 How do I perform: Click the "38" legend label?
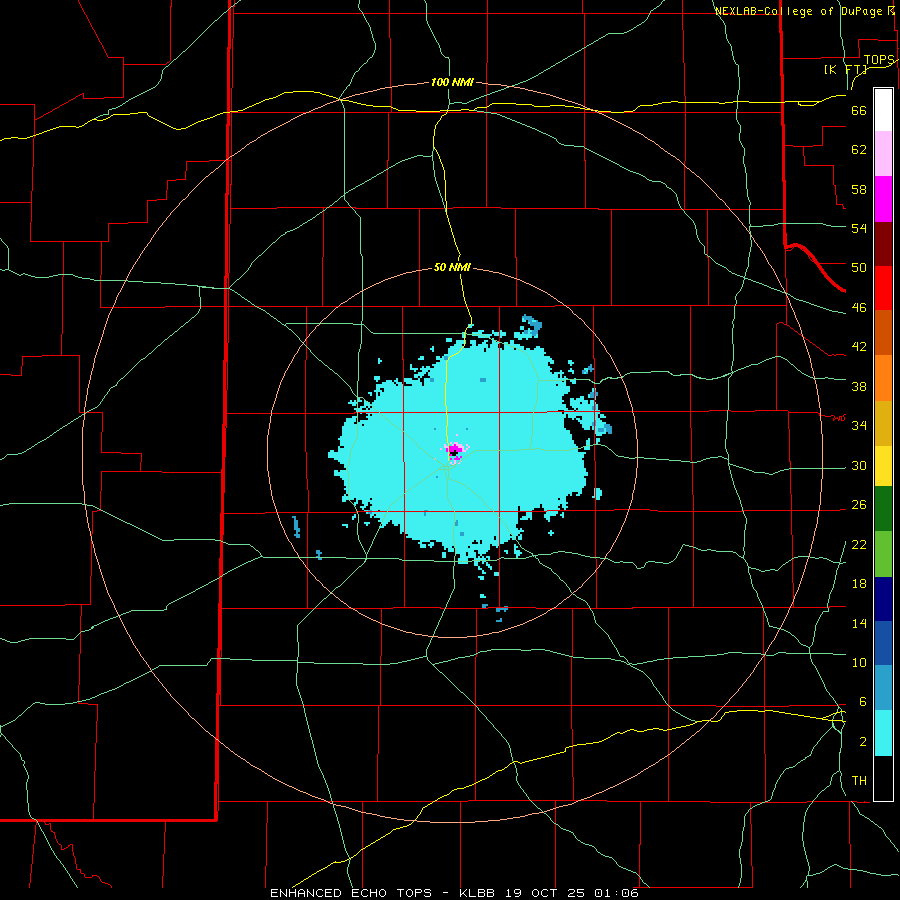pyautogui.click(x=859, y=386)
